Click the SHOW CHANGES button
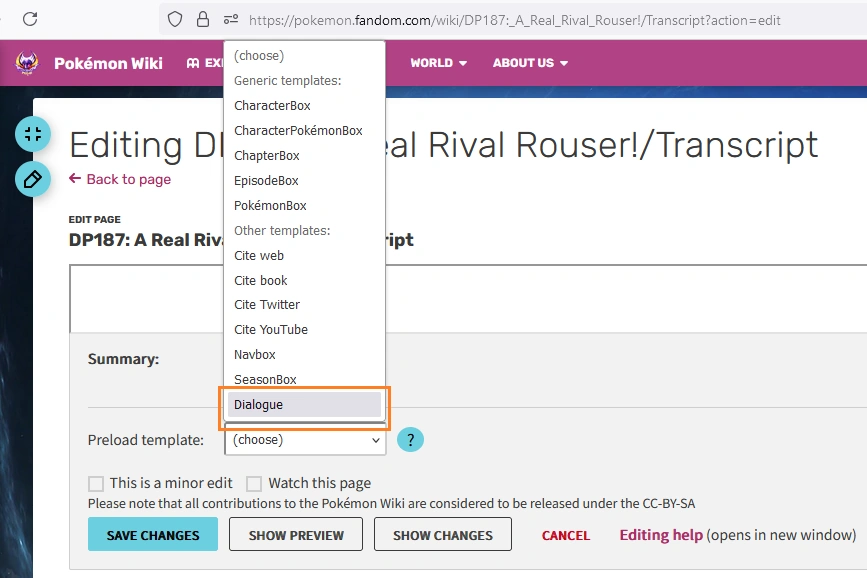The image size is (867, 578). 442,534
